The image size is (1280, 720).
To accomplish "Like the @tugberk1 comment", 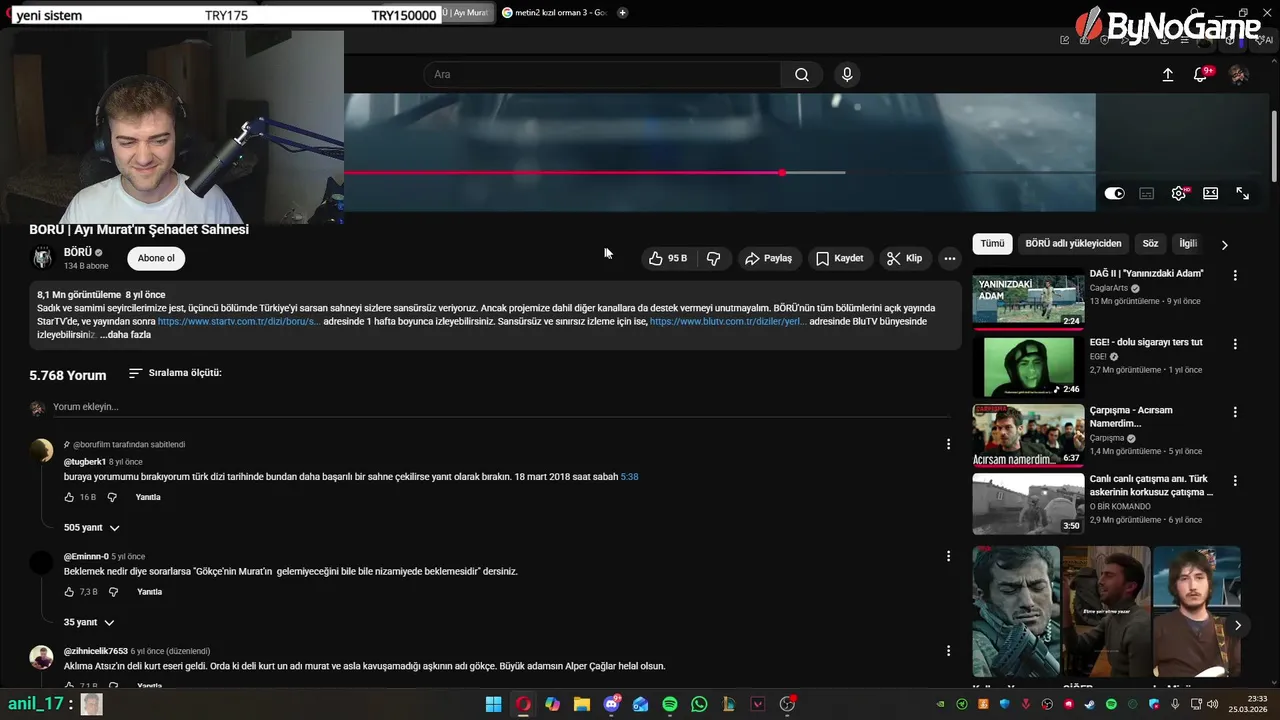I will pyautogui.click(x=69, y=497).
